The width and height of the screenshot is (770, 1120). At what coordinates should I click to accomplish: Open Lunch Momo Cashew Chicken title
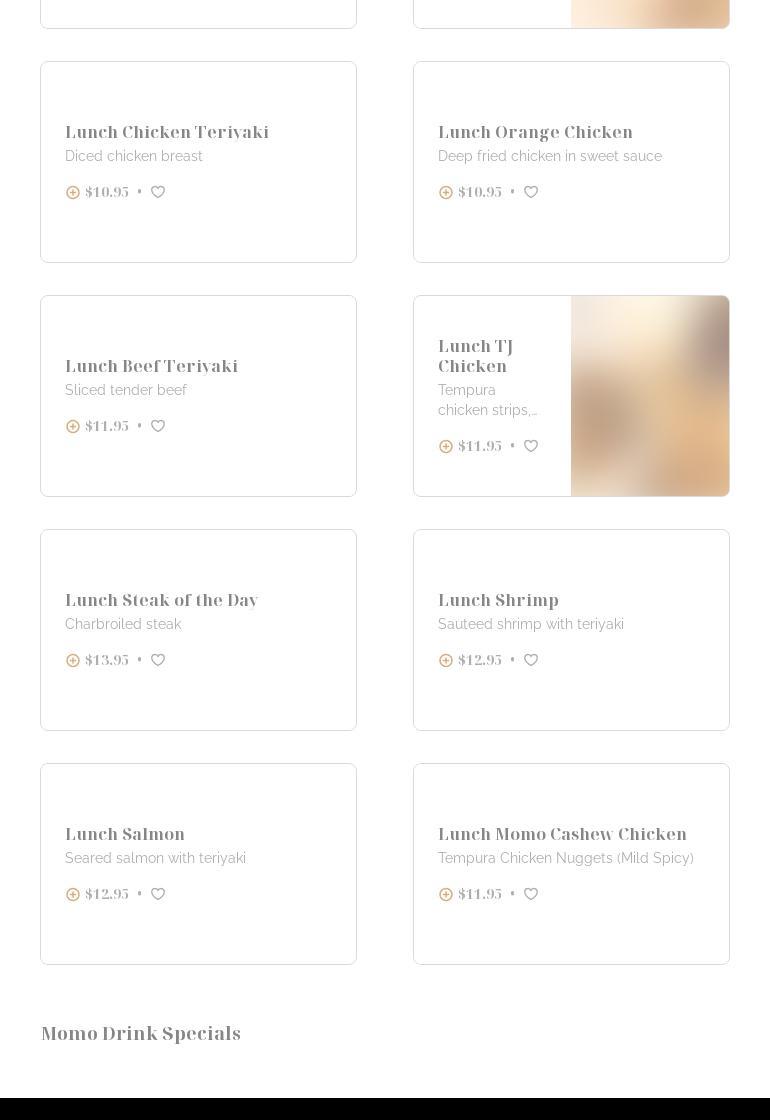pyautogui.click(x=562, y=834)
